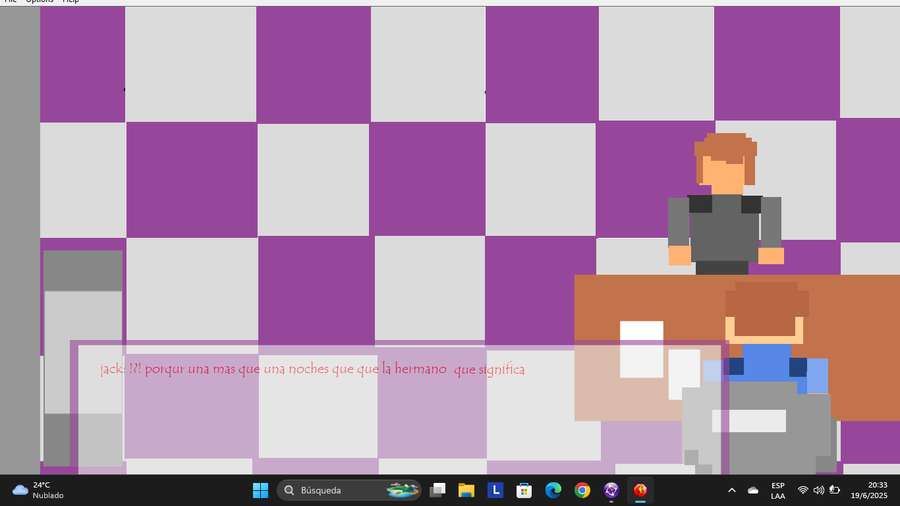Check the battery tray icon
Screen dimensions: 900x506
tap(835, 491)
